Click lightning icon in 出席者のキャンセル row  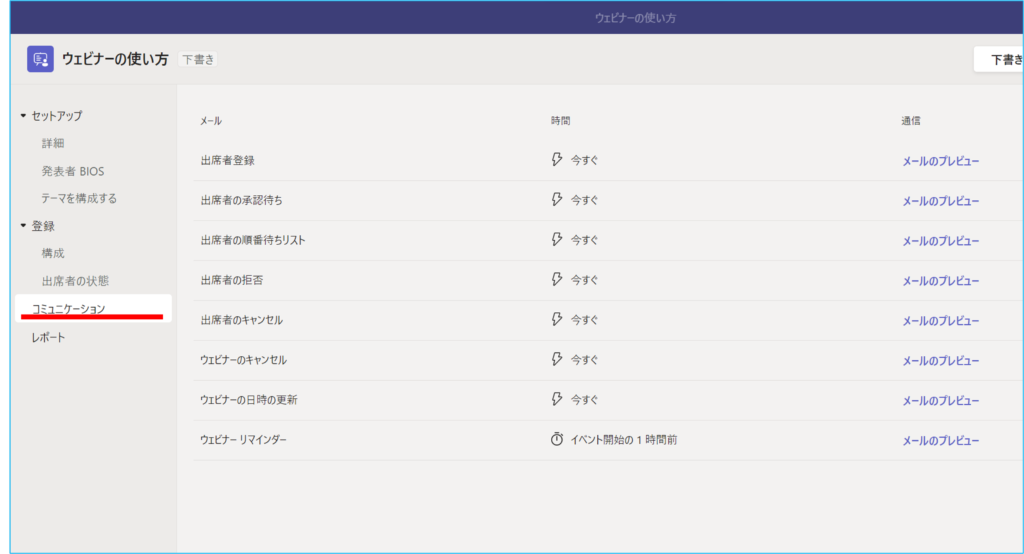pos(557,320)
